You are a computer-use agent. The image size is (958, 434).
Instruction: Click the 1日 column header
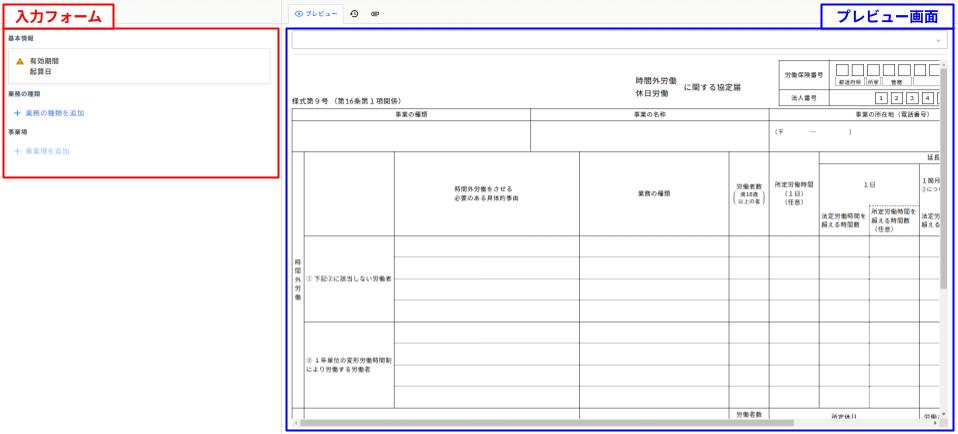pos(869,183)
